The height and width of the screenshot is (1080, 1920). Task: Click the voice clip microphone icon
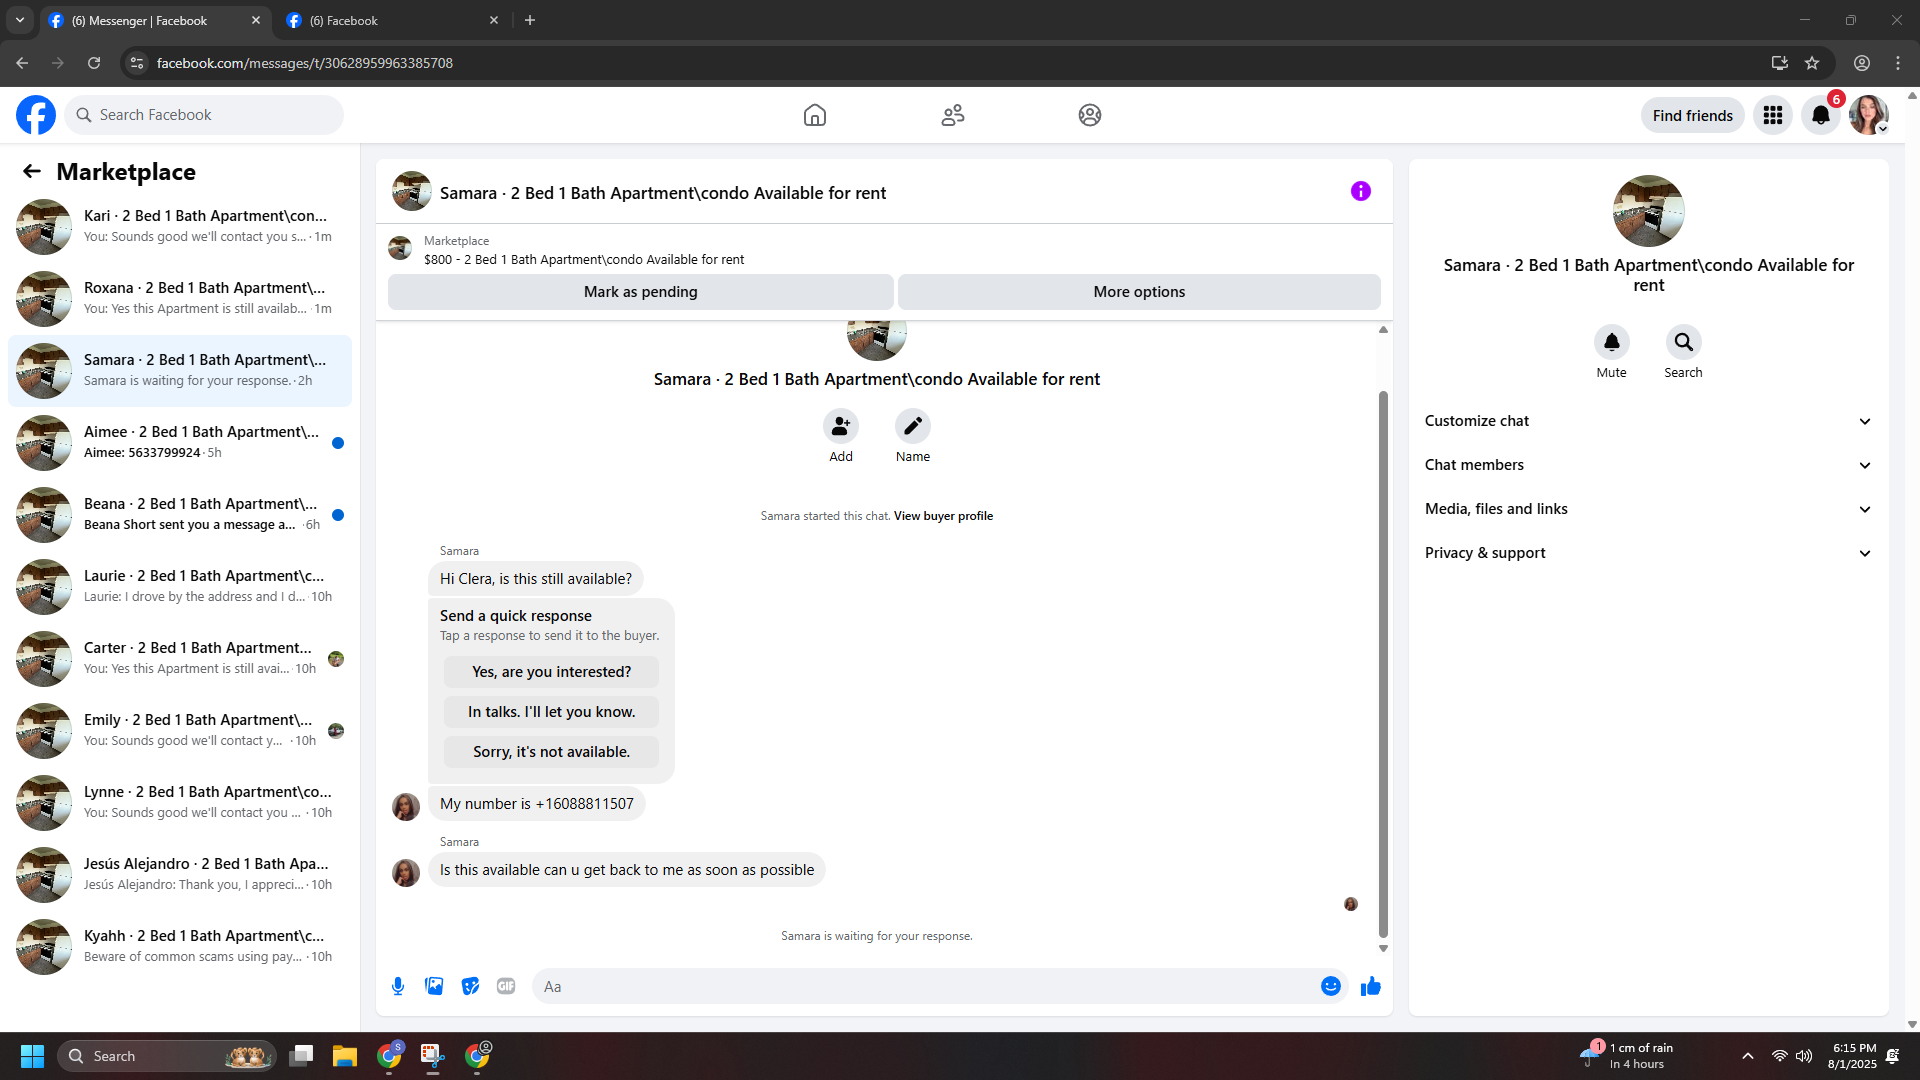[398, 986]
